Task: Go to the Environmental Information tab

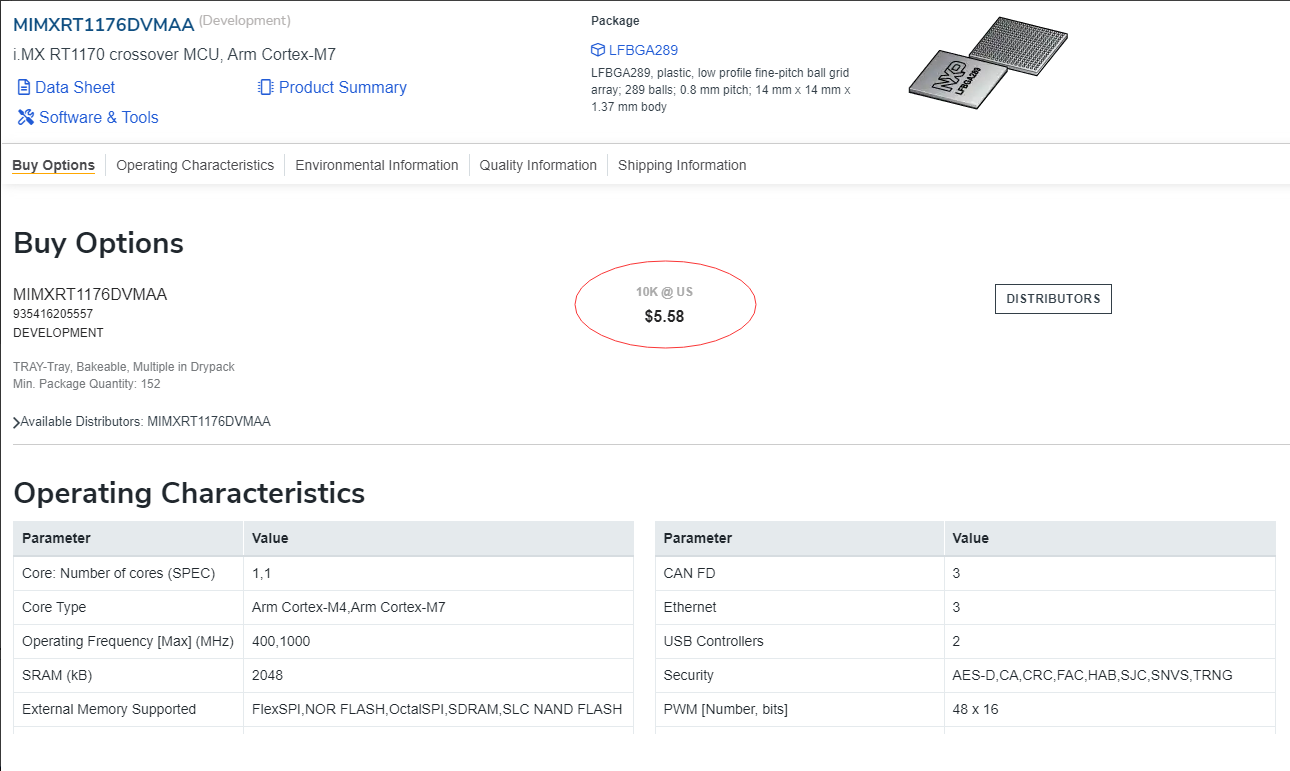Action: point(377,165)
